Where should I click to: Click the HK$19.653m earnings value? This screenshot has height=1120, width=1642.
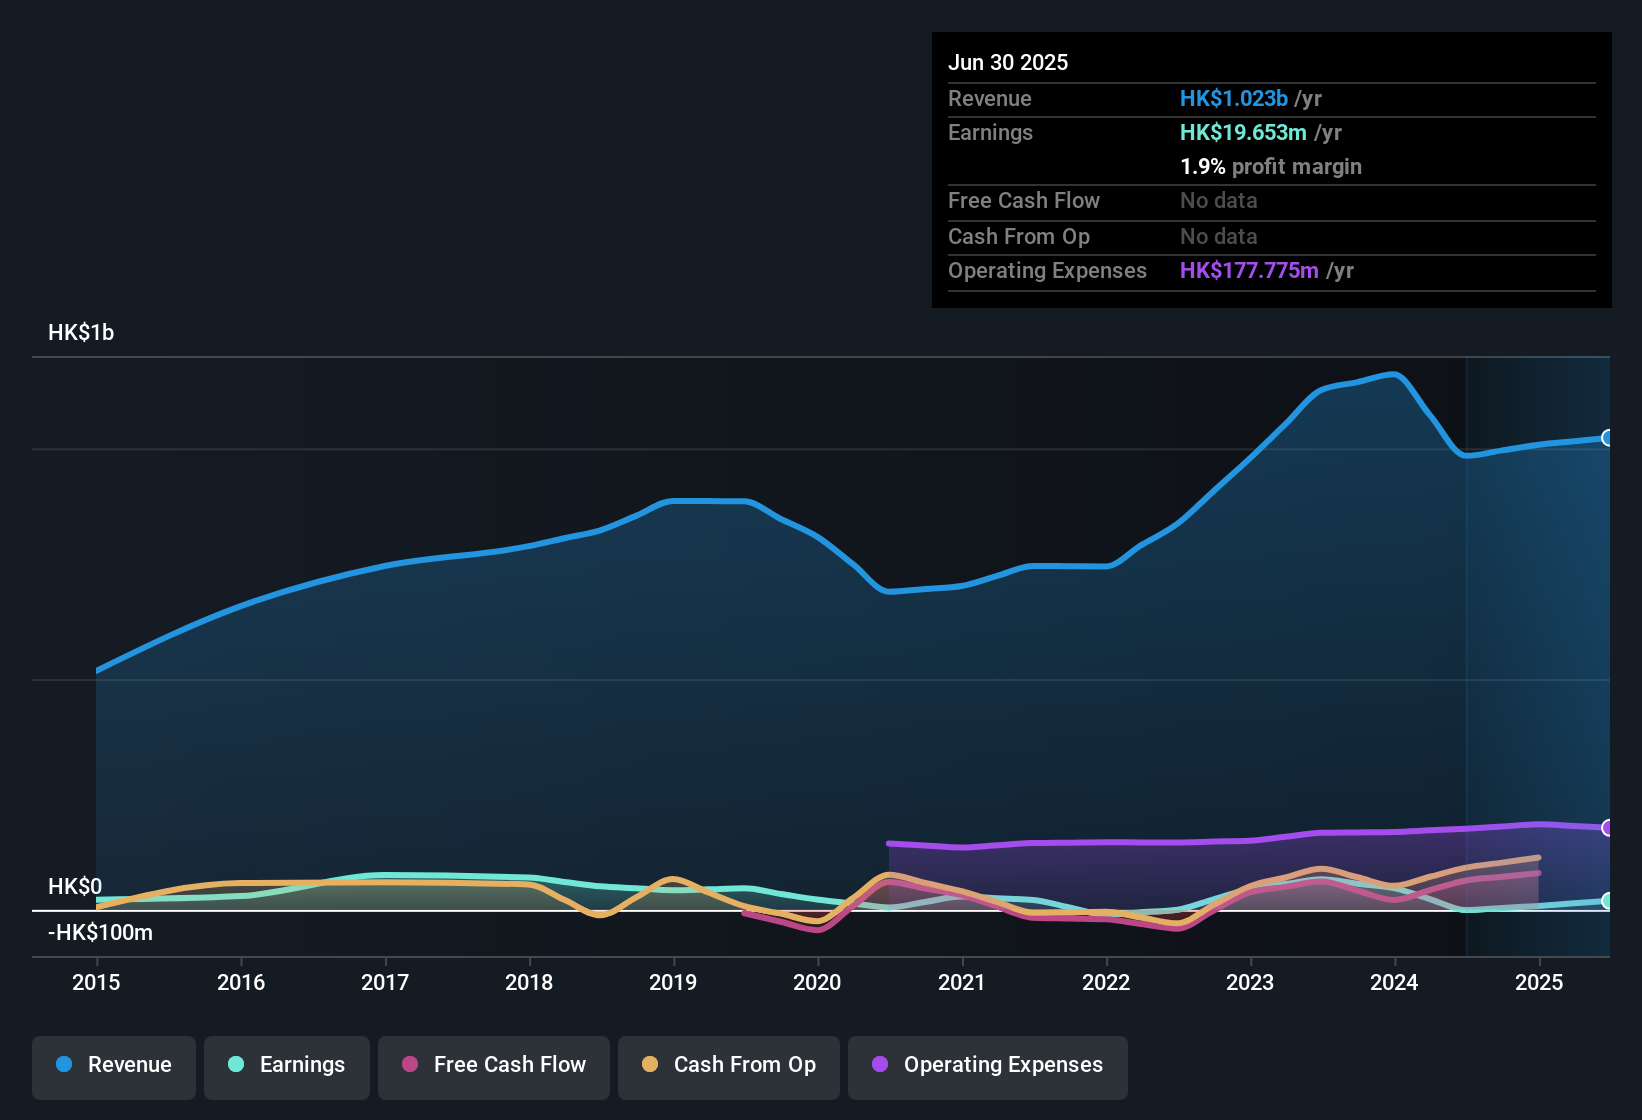pyautogui.click(x=1243, y=132)
